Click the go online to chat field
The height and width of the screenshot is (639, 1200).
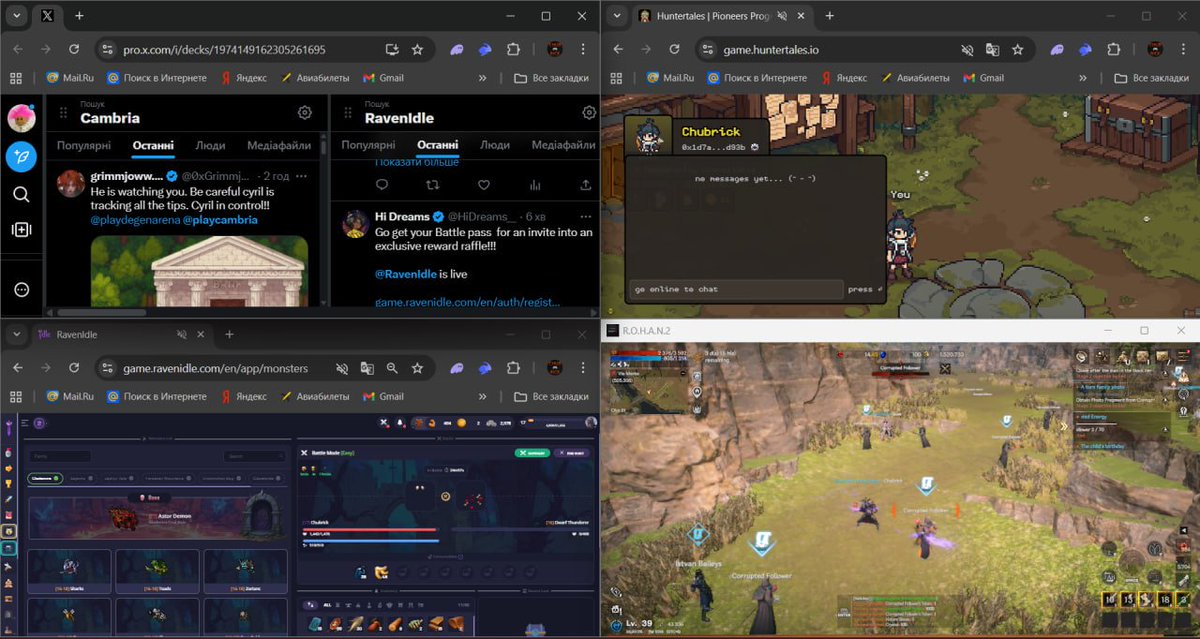click(x=736, y=289)
